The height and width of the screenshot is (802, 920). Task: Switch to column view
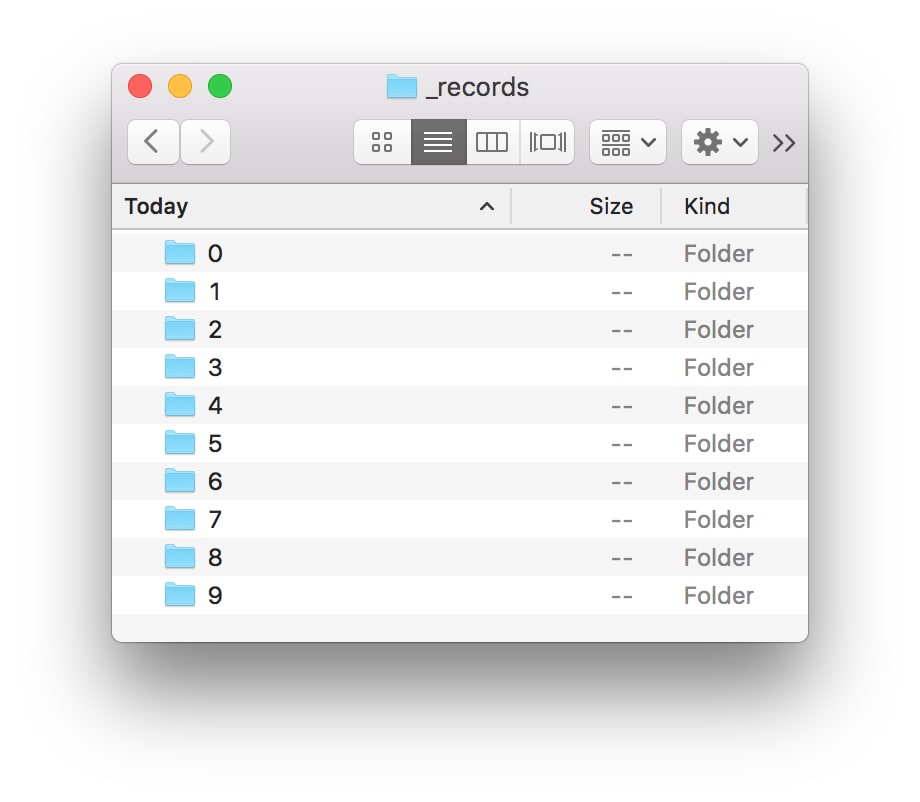point(492,142)
